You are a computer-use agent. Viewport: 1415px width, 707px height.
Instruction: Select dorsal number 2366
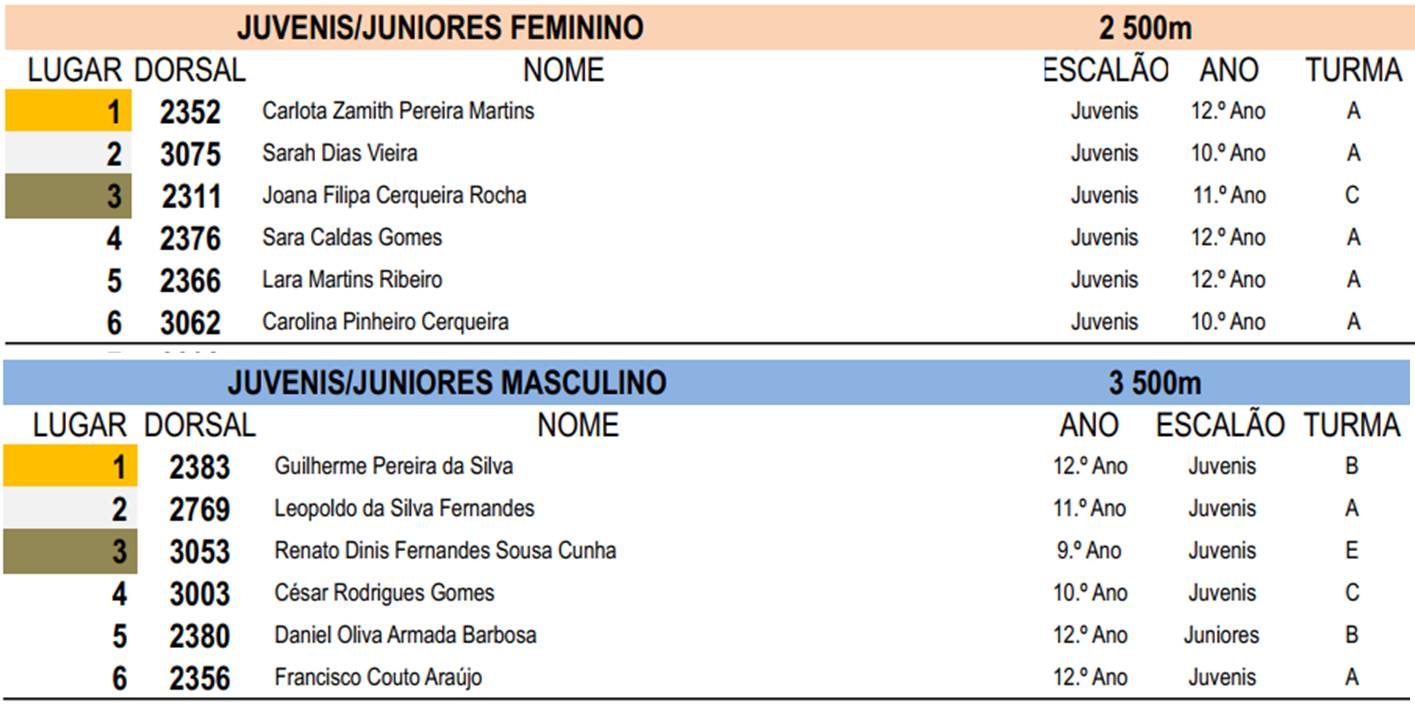coord(190,281)
